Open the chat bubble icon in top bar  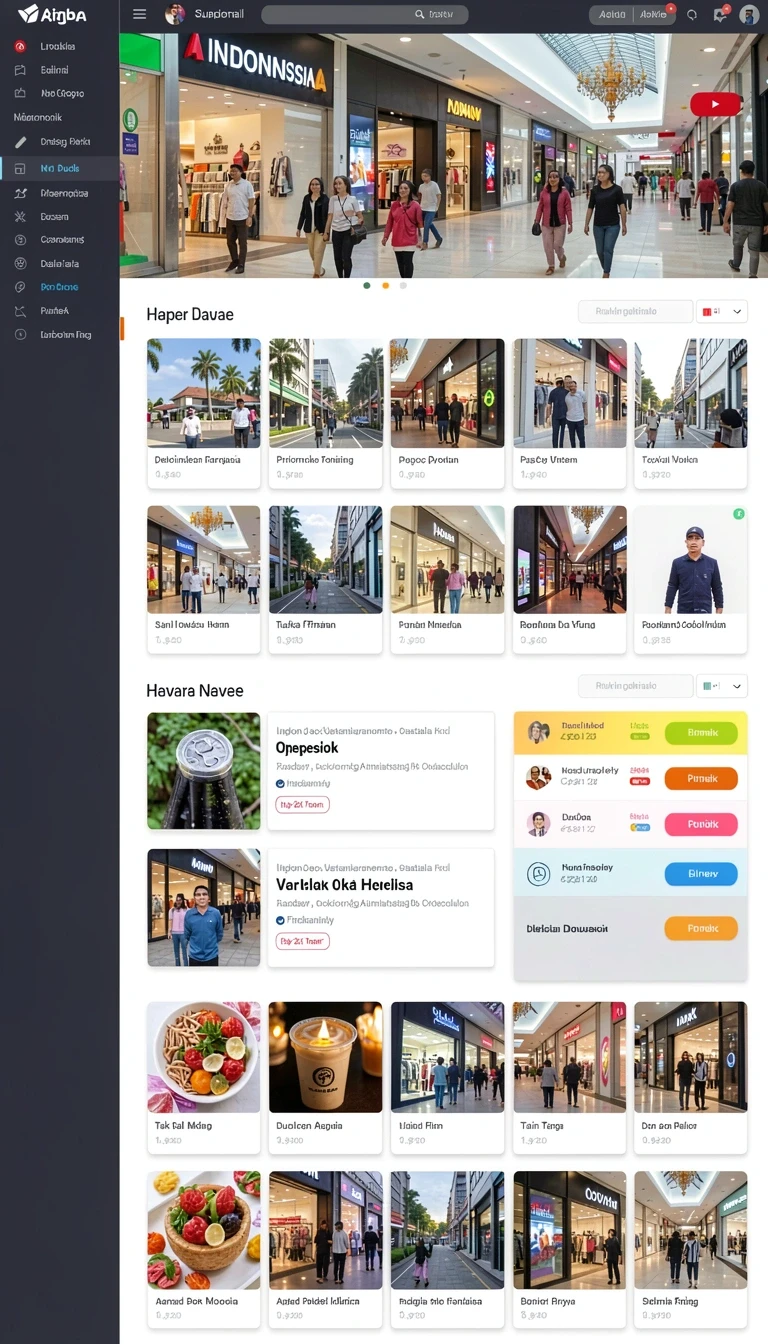(692, 14)
